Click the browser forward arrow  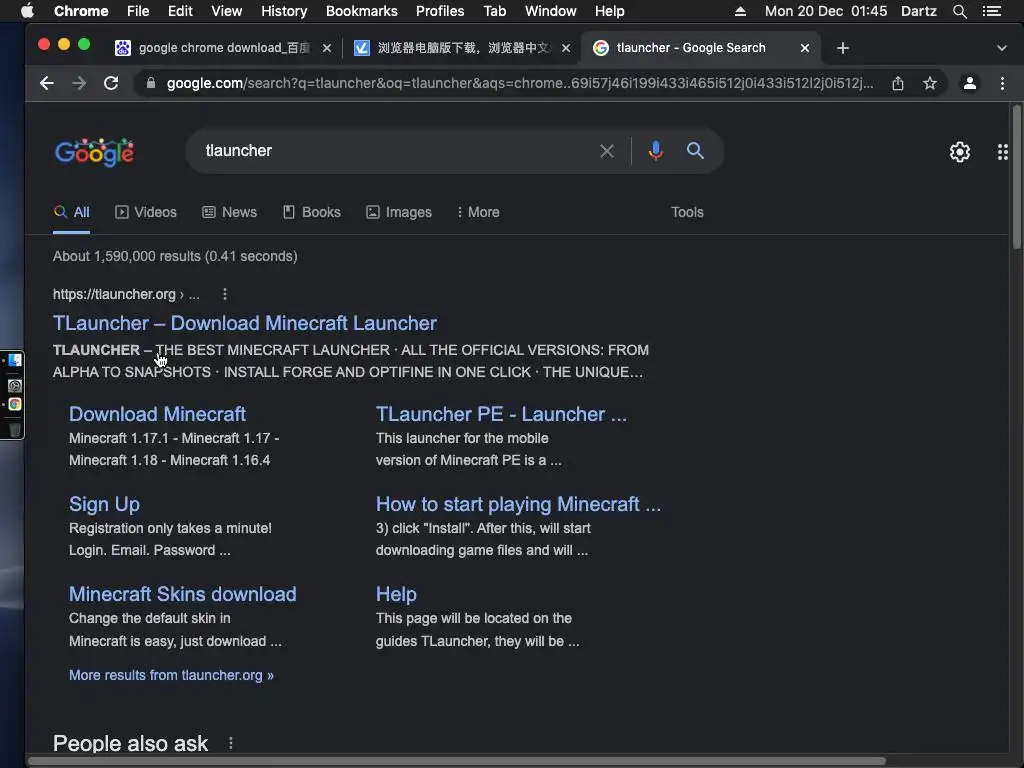coord(78,84)
